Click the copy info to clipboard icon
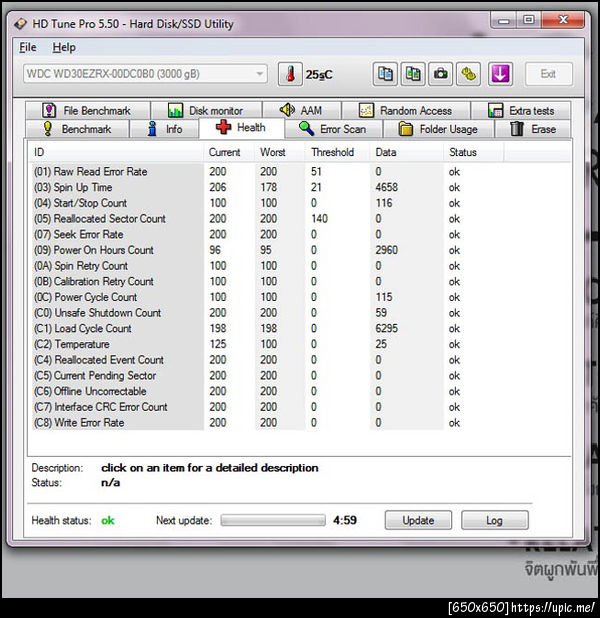The width and height of the screenshot is (600, 618). click(385, 74)
